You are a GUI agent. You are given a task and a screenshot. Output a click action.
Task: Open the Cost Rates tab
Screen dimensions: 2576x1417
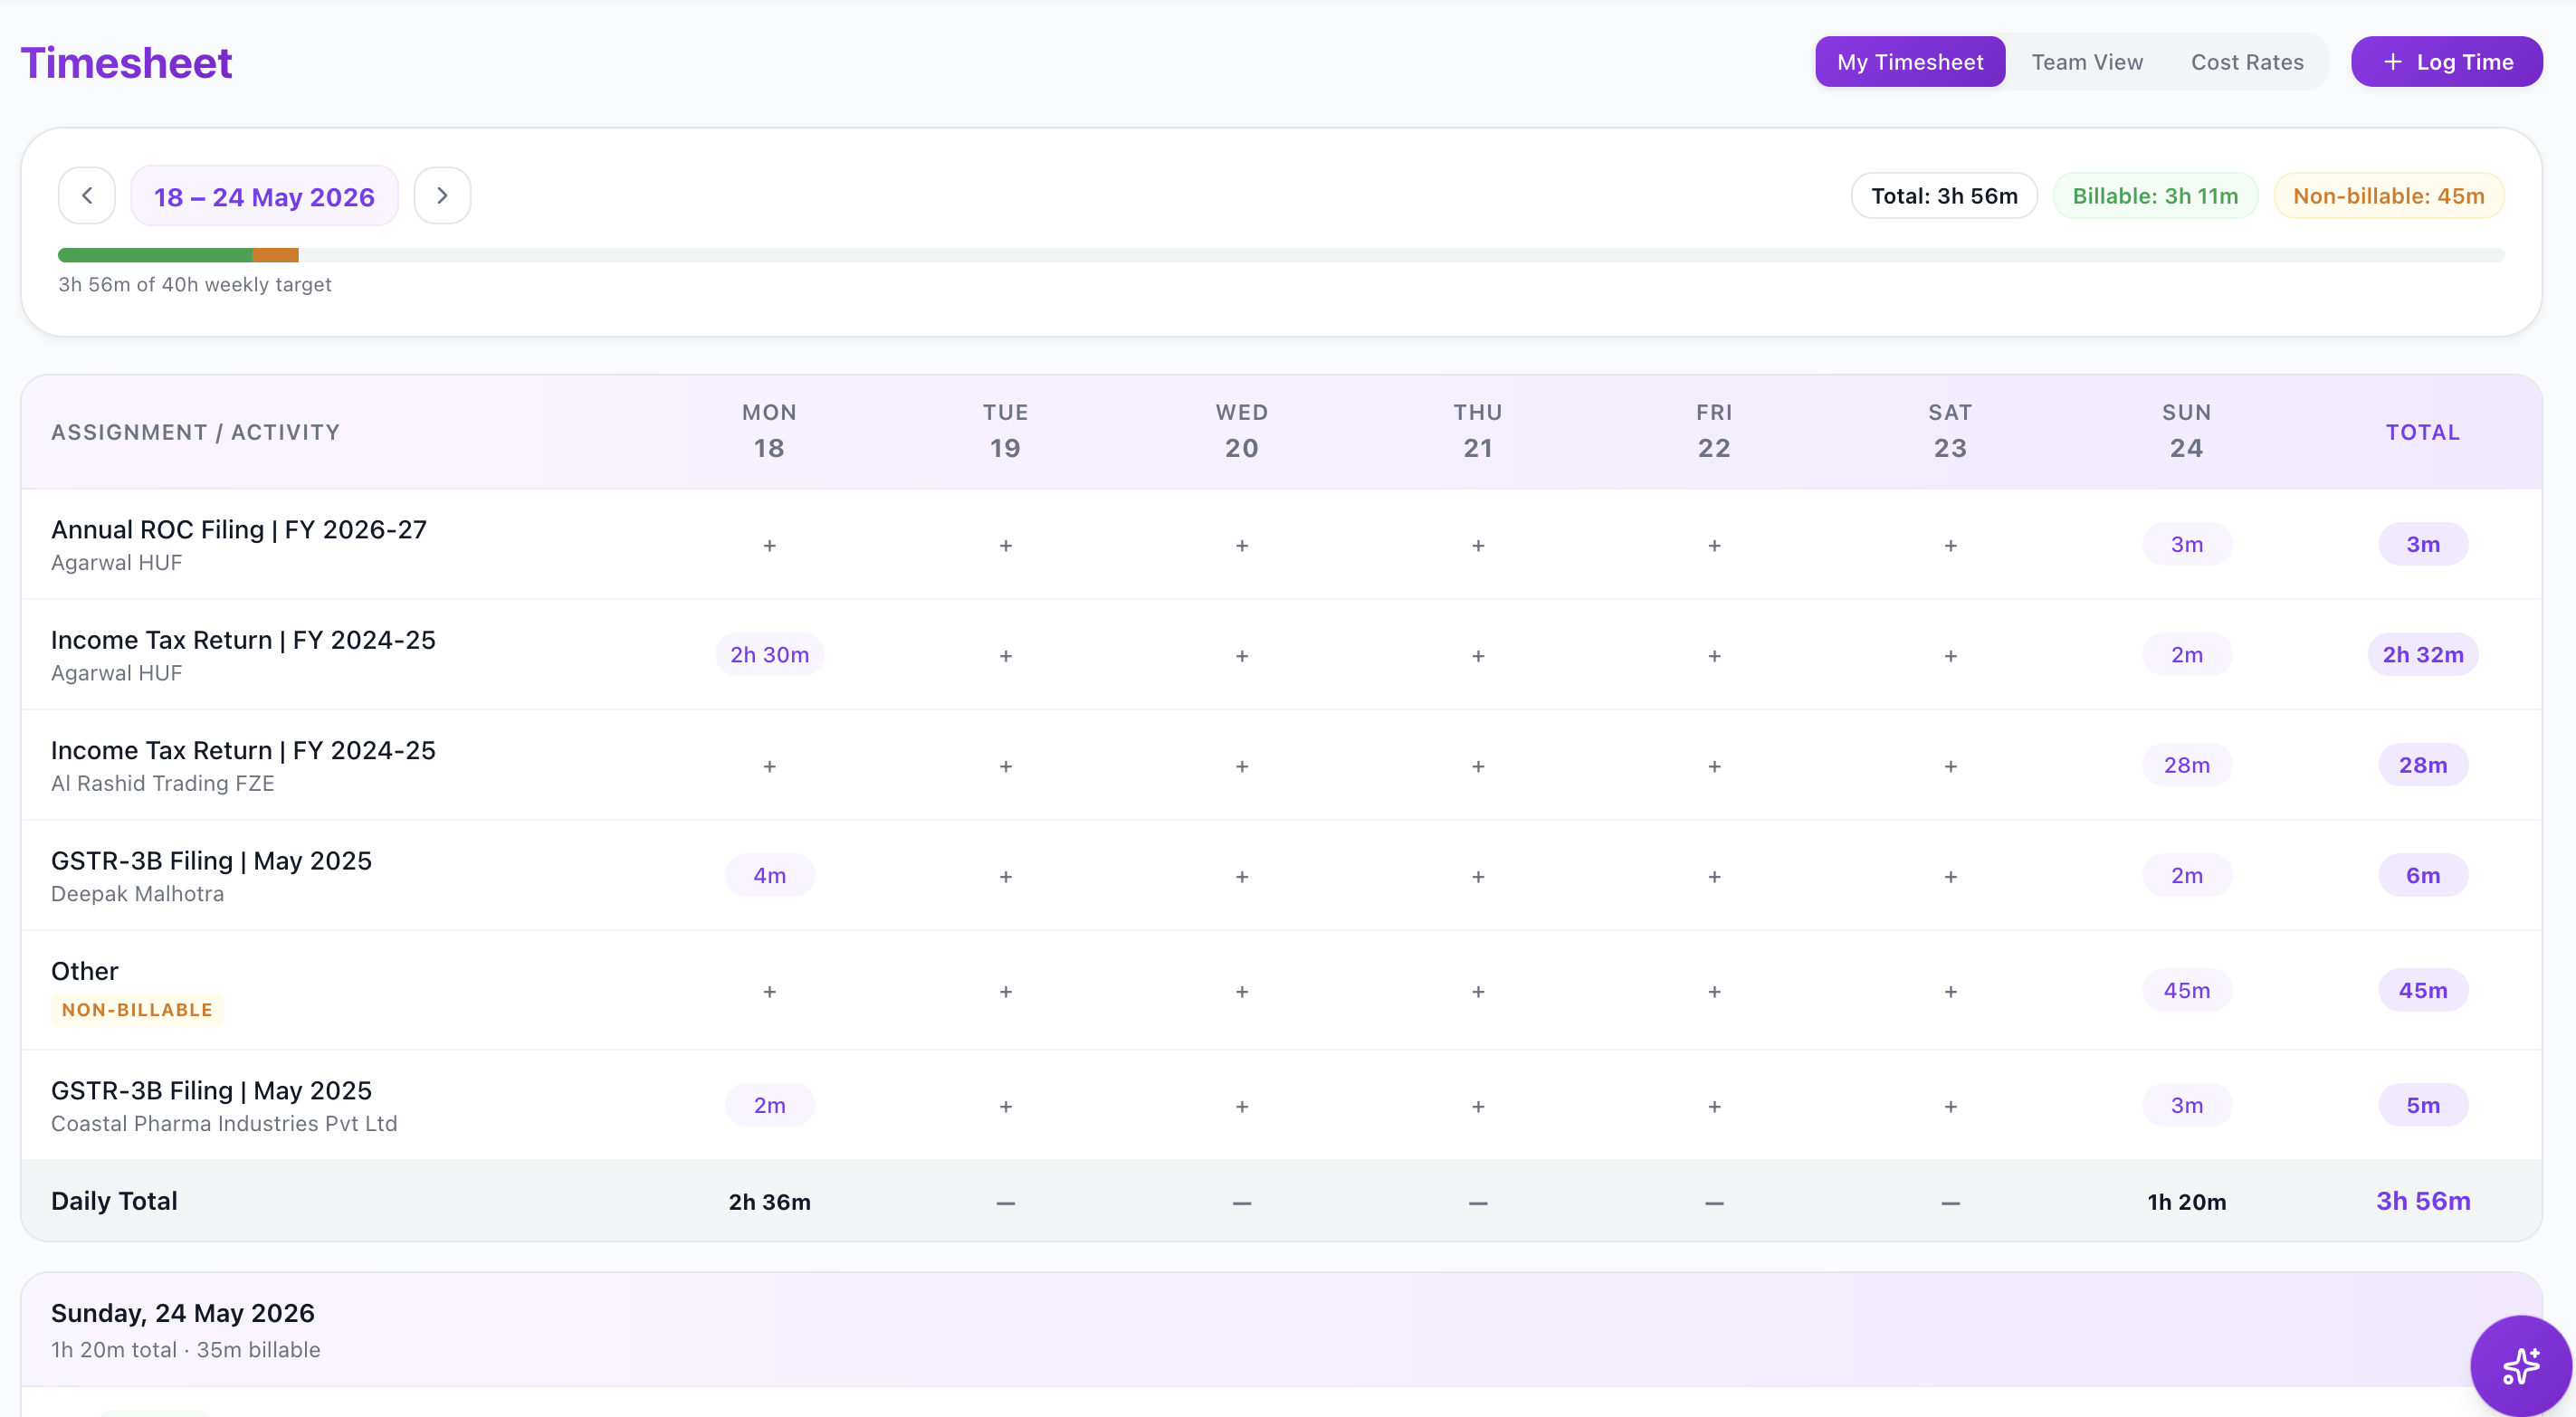pos(2246,62)
